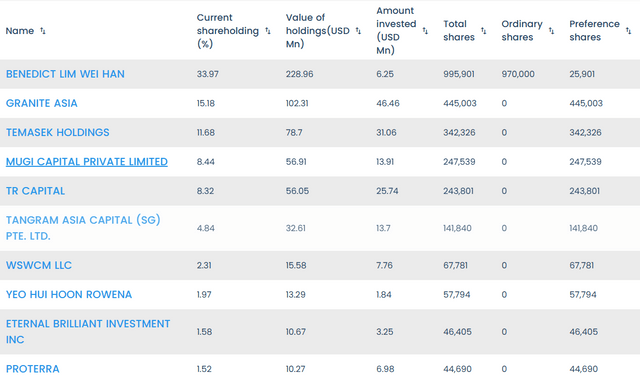
Task: Open MUGI CAPITAL PRIVATE LIMITED link
Action: point(87,162)
